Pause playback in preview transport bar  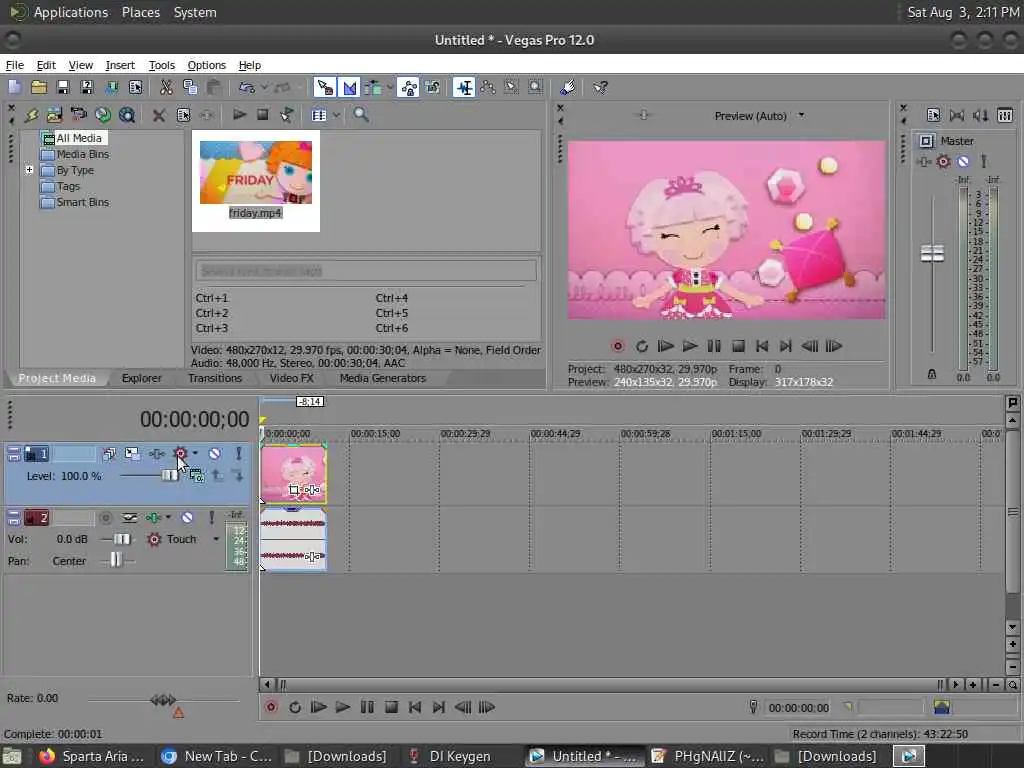714,346
